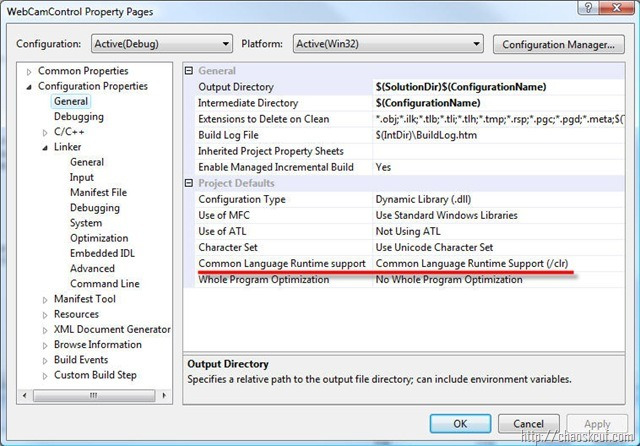The width and height of the screenshot is (640, 446).
Task: Select Input under Linker
Action: pyautogui.click(x=82, y=178)
